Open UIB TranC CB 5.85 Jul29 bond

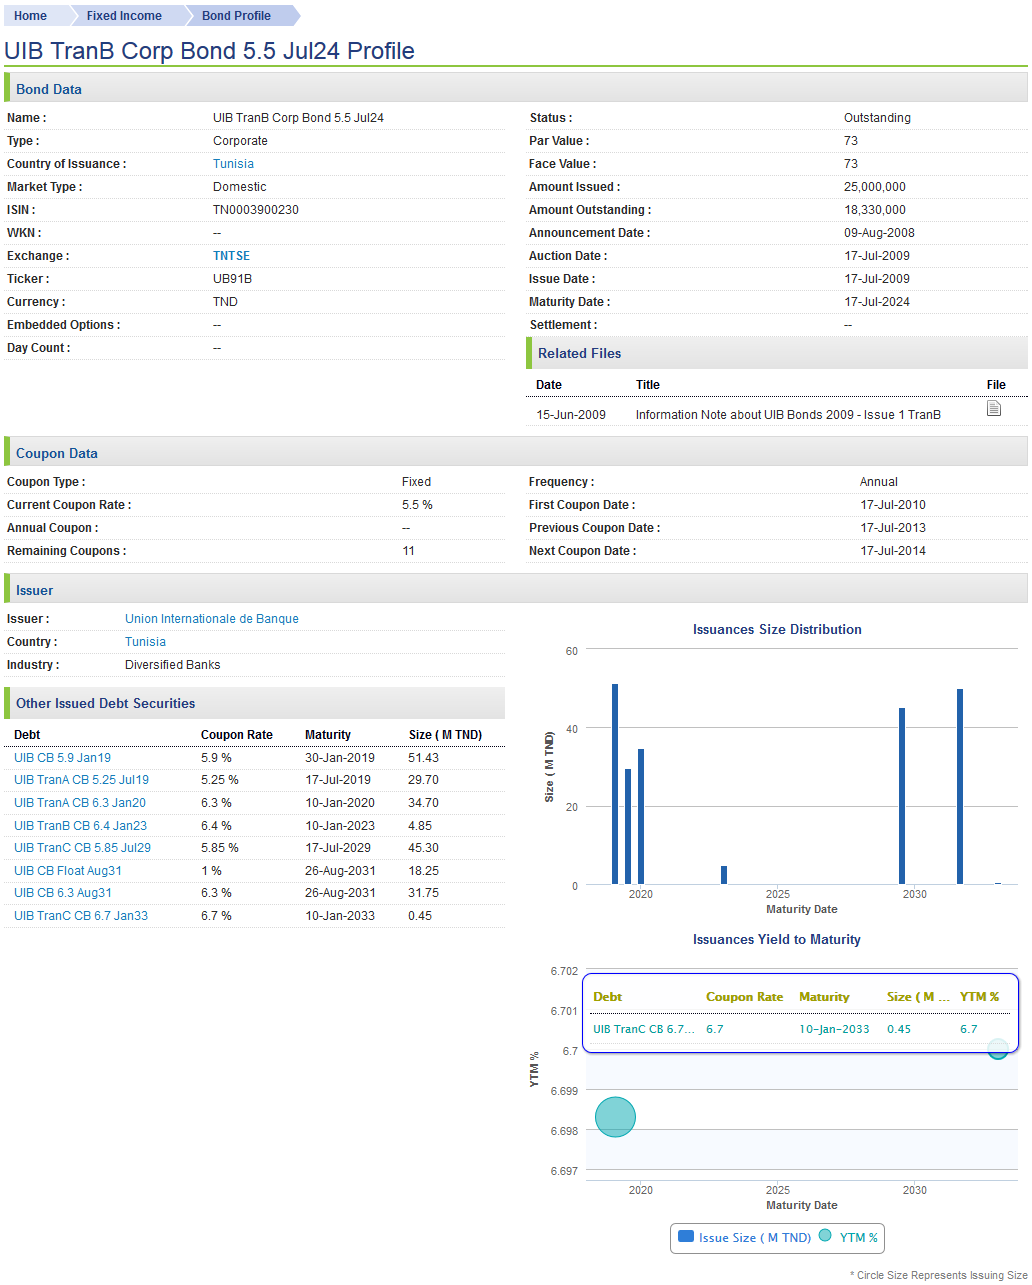[82, 848]
